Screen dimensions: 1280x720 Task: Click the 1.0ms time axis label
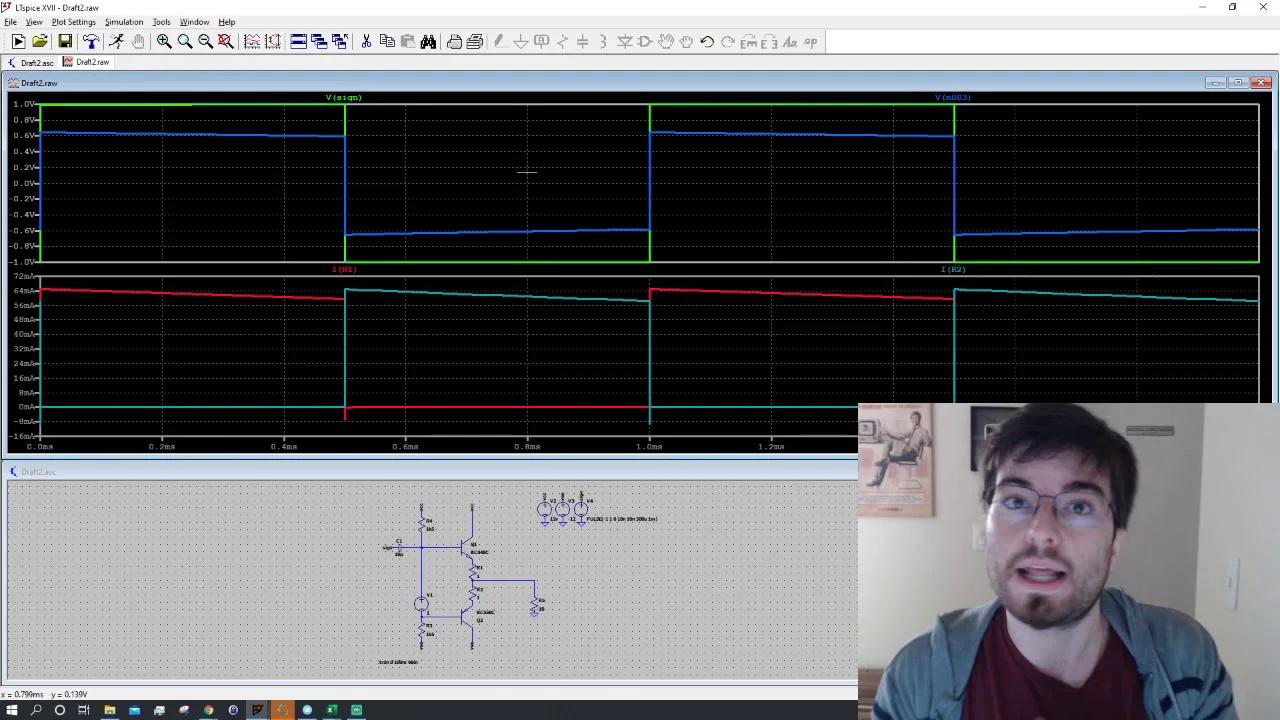[649, 447]
